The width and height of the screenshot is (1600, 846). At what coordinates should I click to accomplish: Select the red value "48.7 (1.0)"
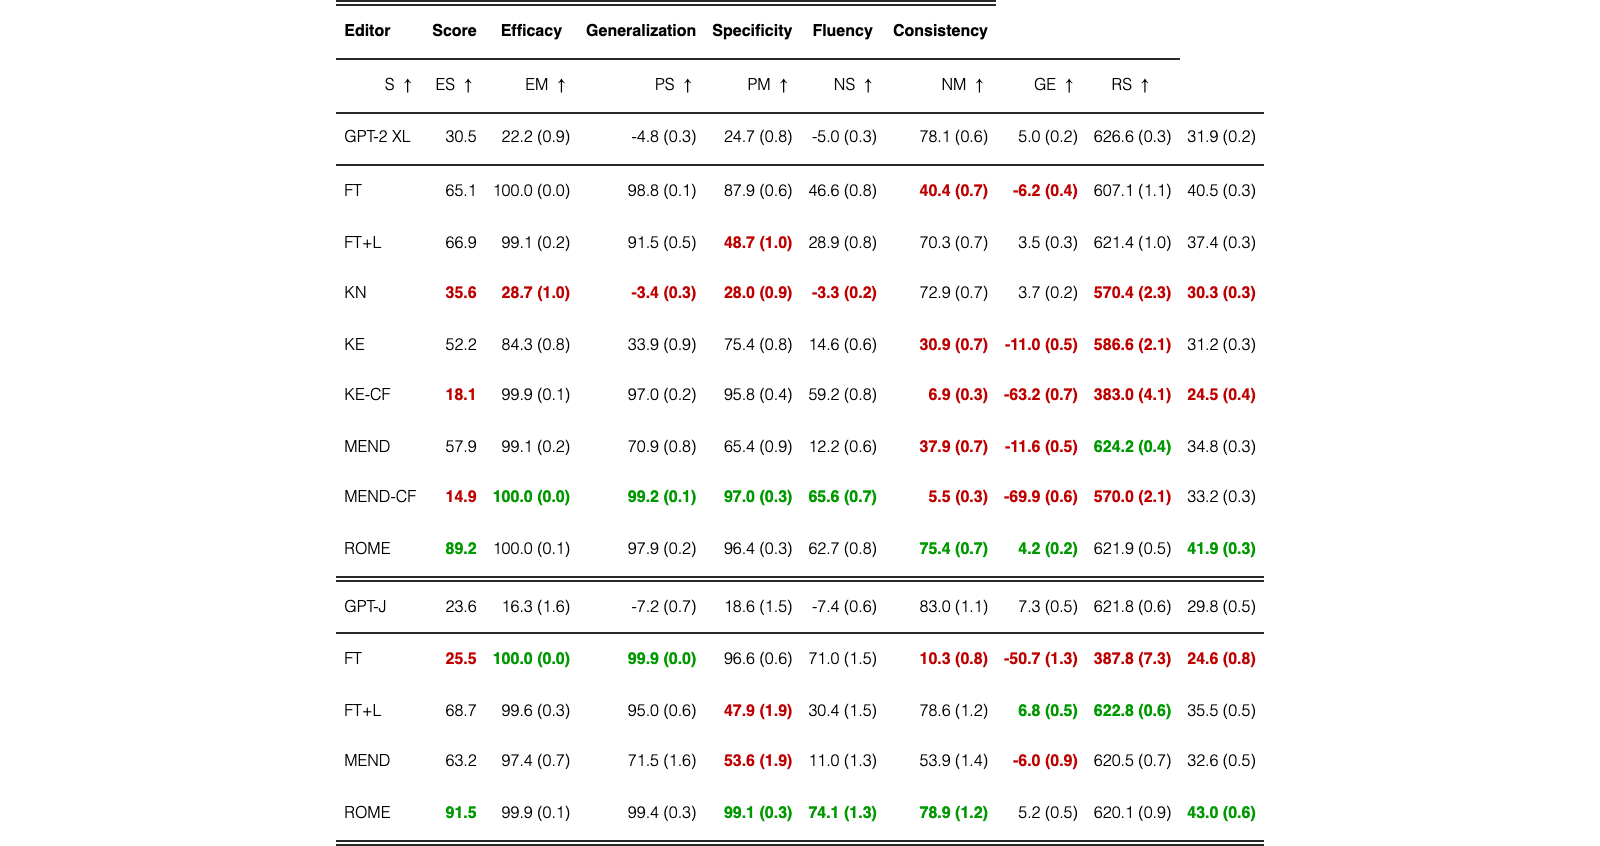(758, 243)
